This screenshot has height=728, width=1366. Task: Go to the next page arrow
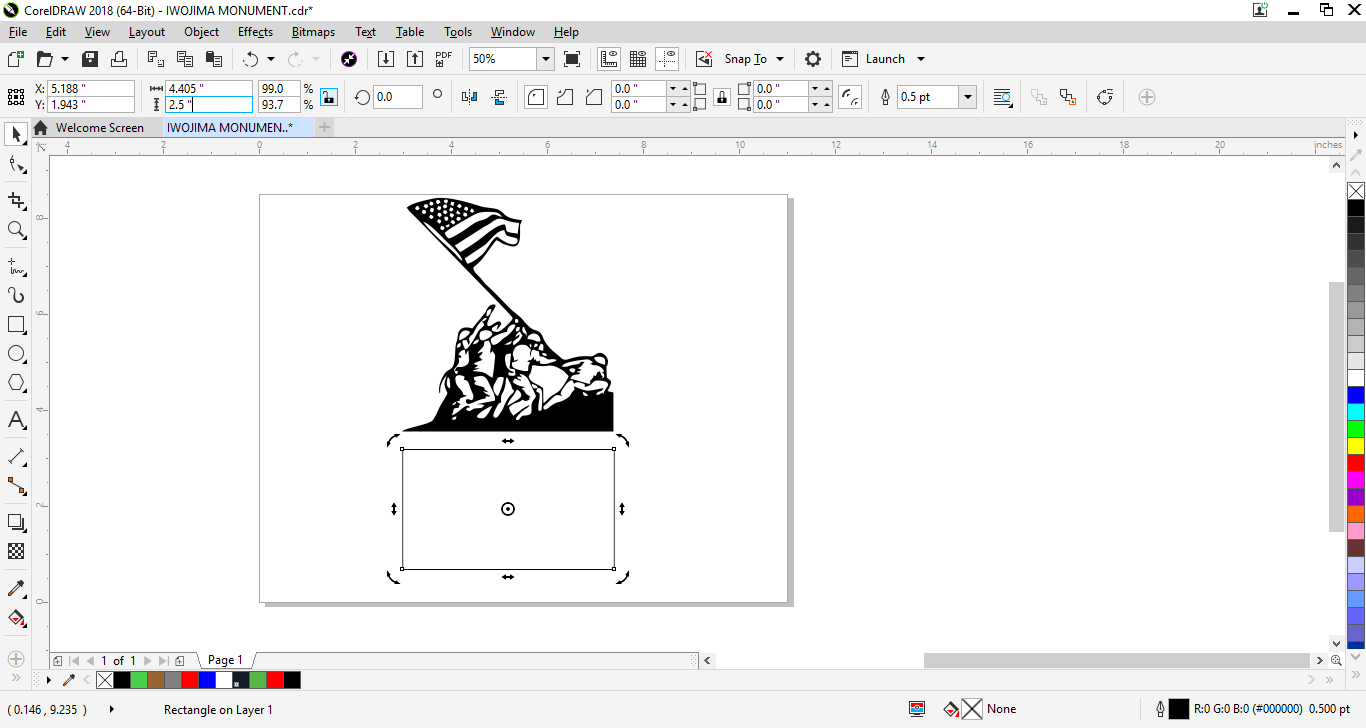[x=148, y=660]
